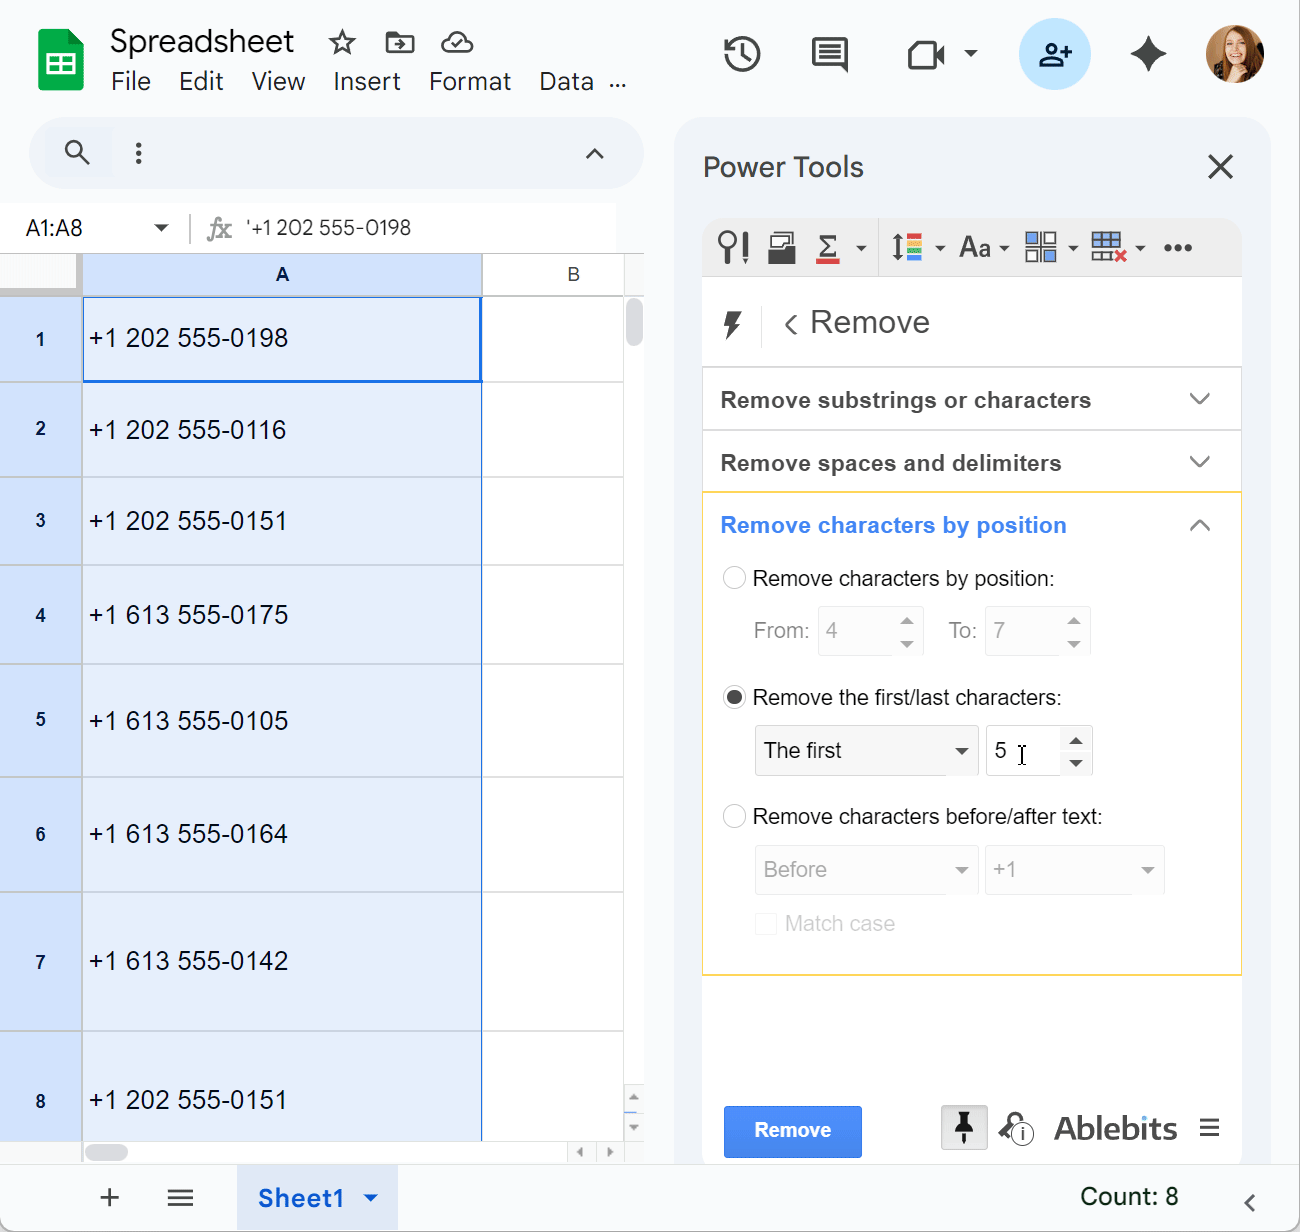This screenshot has width=1300, height=1232.
Task: Open the Format menu
Action: [x=469, y=81]
